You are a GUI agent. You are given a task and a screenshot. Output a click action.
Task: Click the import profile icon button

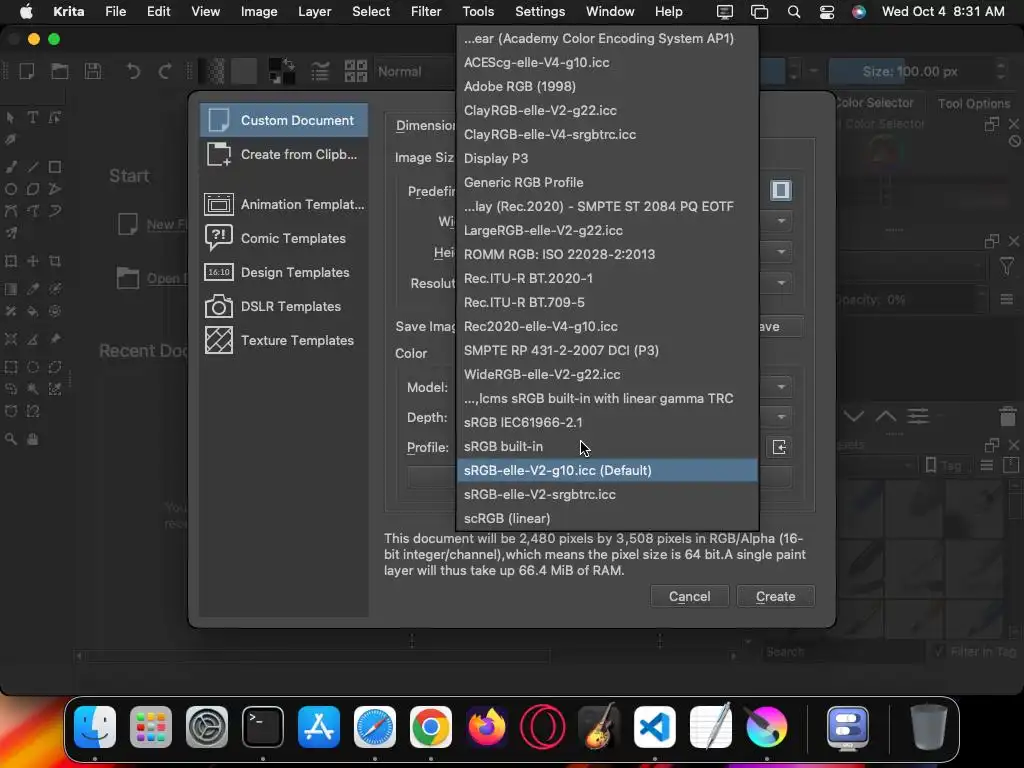click(779, 447)
